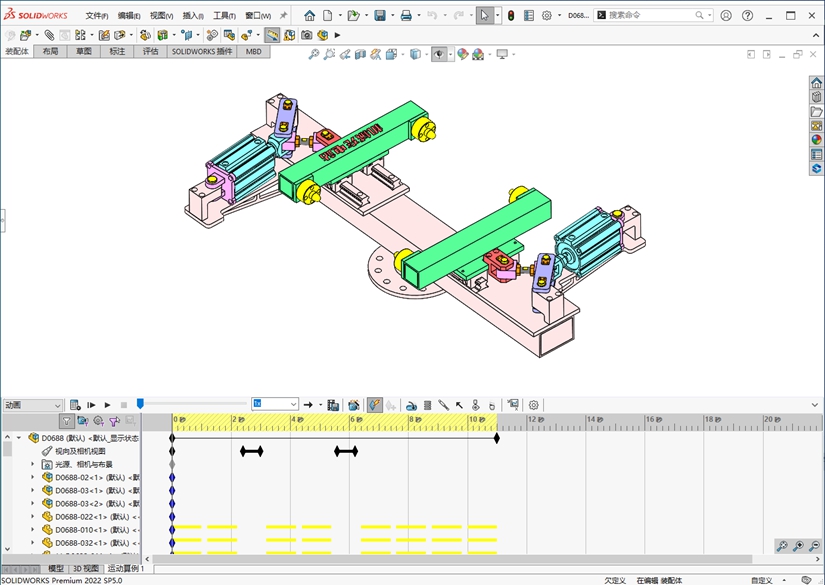Toggle the Select arrow tool in top toolbar
The width and height of the screenshot is (825, 585).
click(485, 16)
